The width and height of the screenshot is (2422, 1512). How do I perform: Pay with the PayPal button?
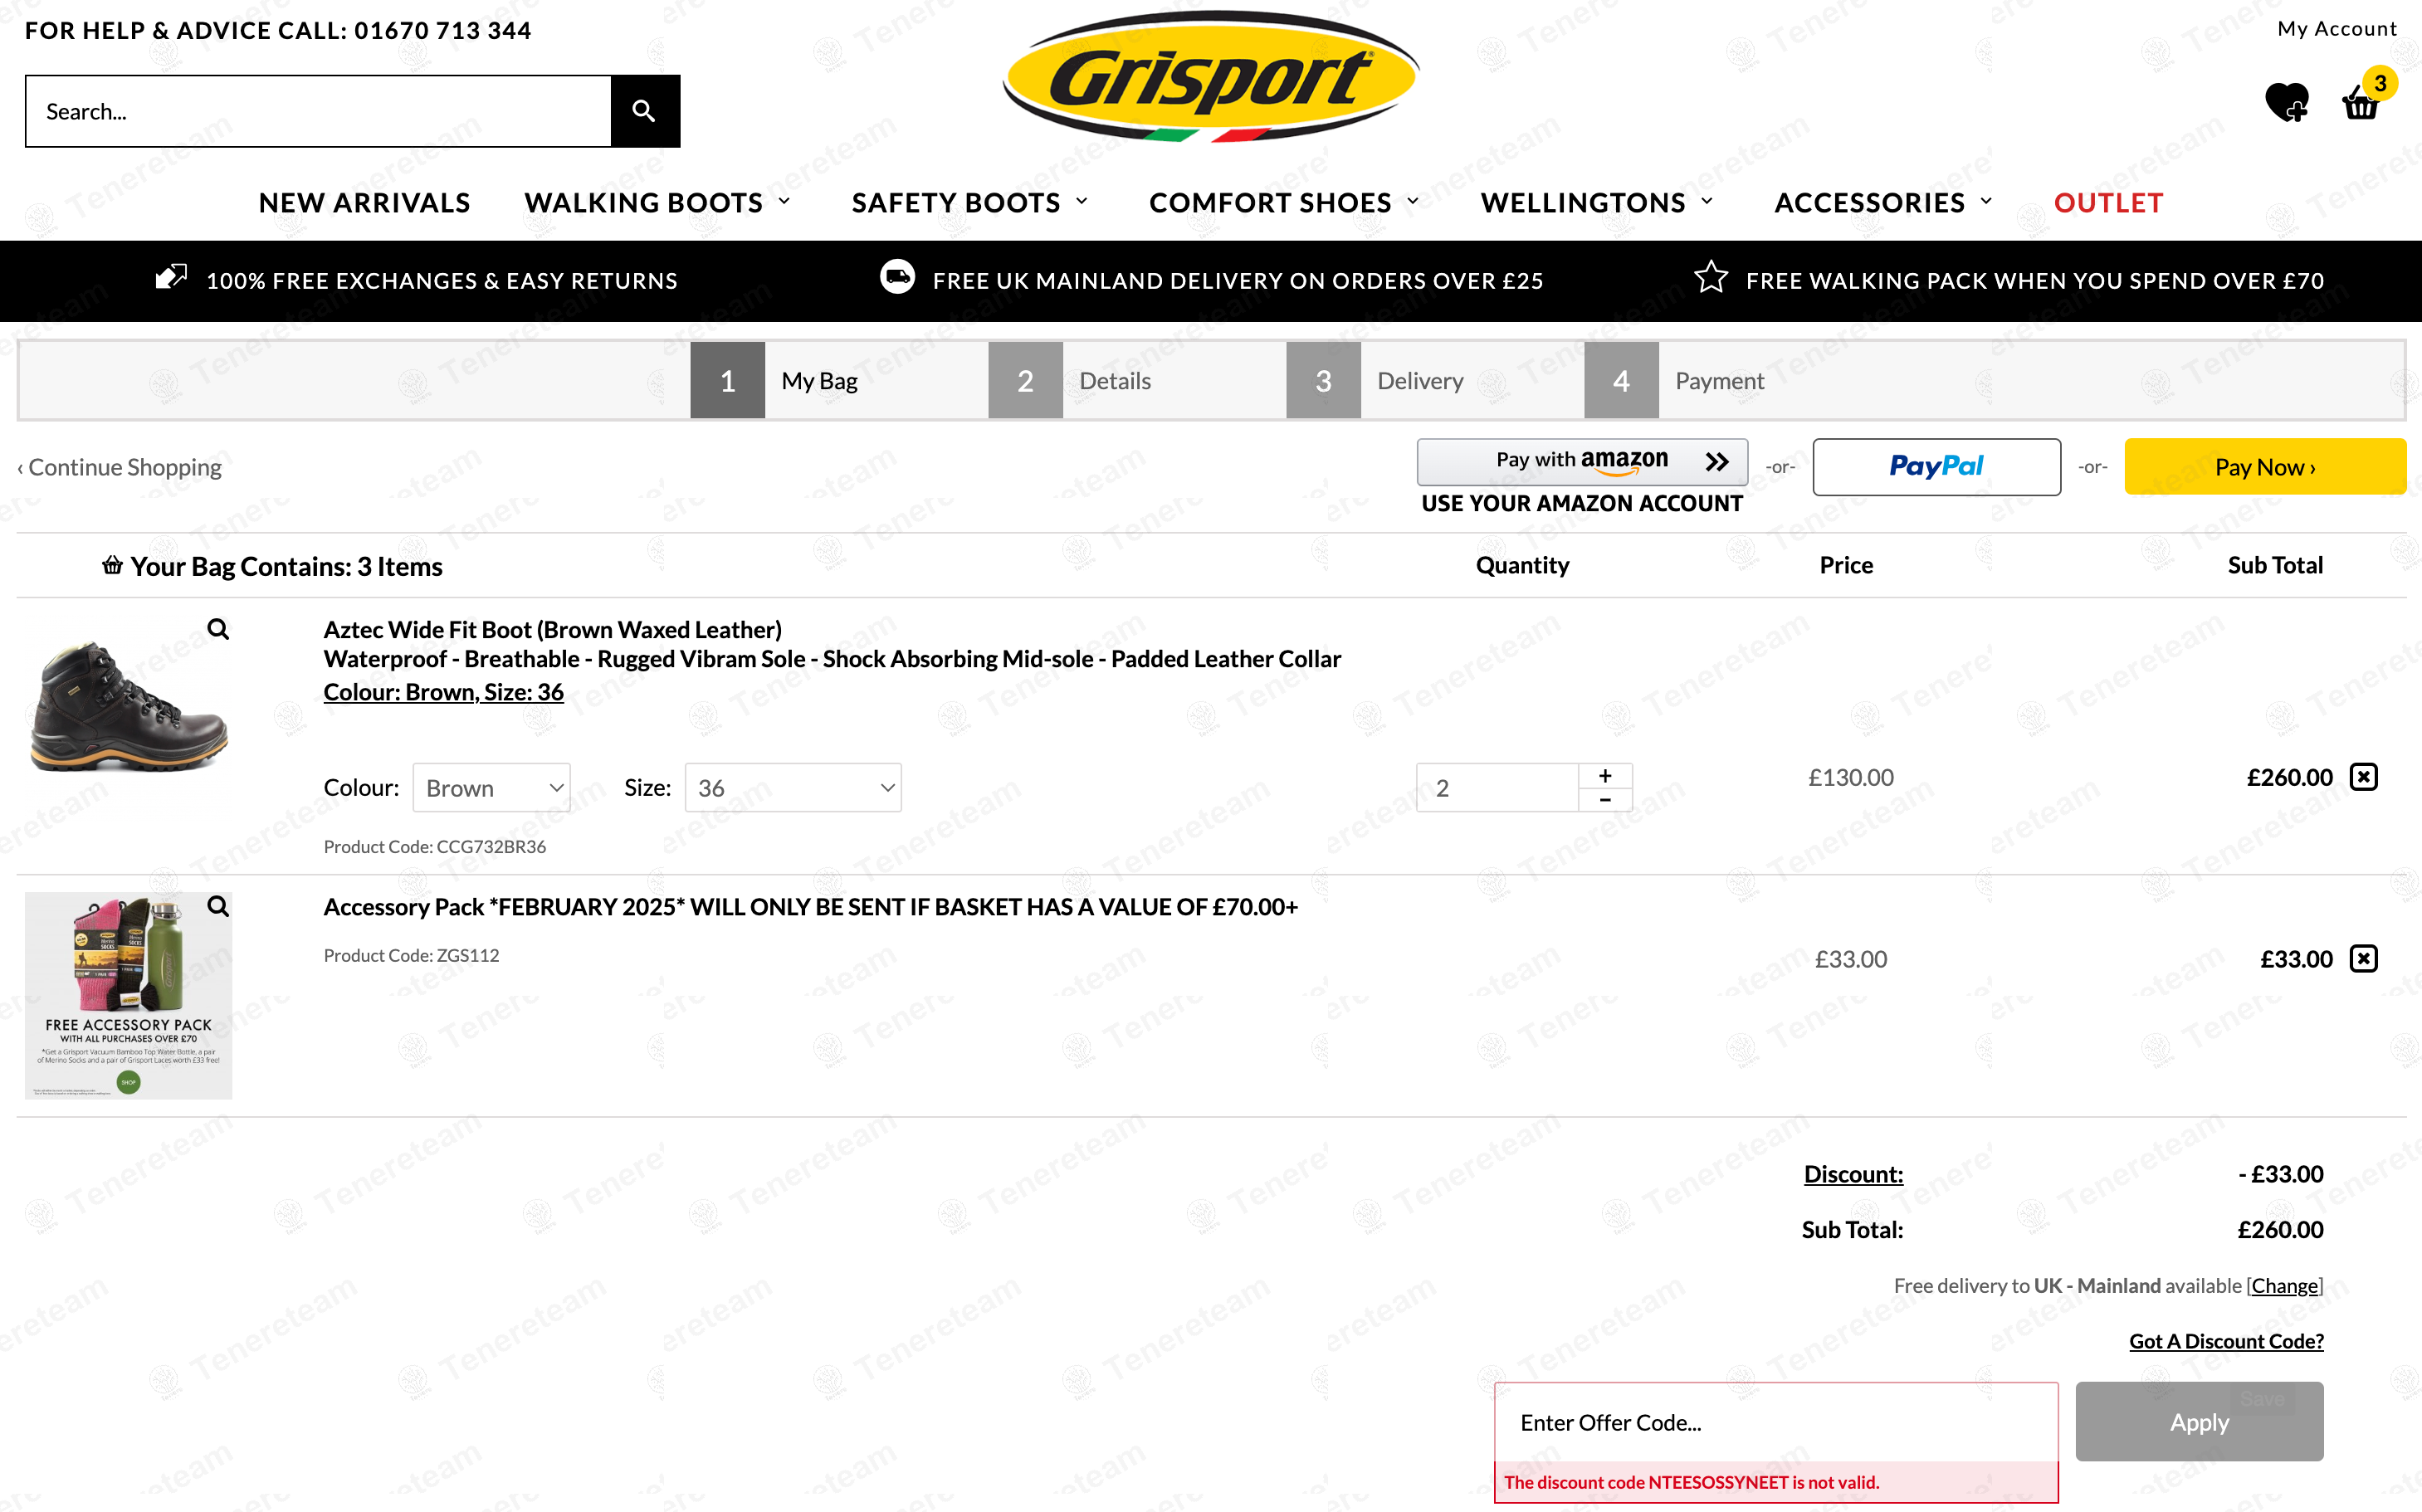(1936, 467)
